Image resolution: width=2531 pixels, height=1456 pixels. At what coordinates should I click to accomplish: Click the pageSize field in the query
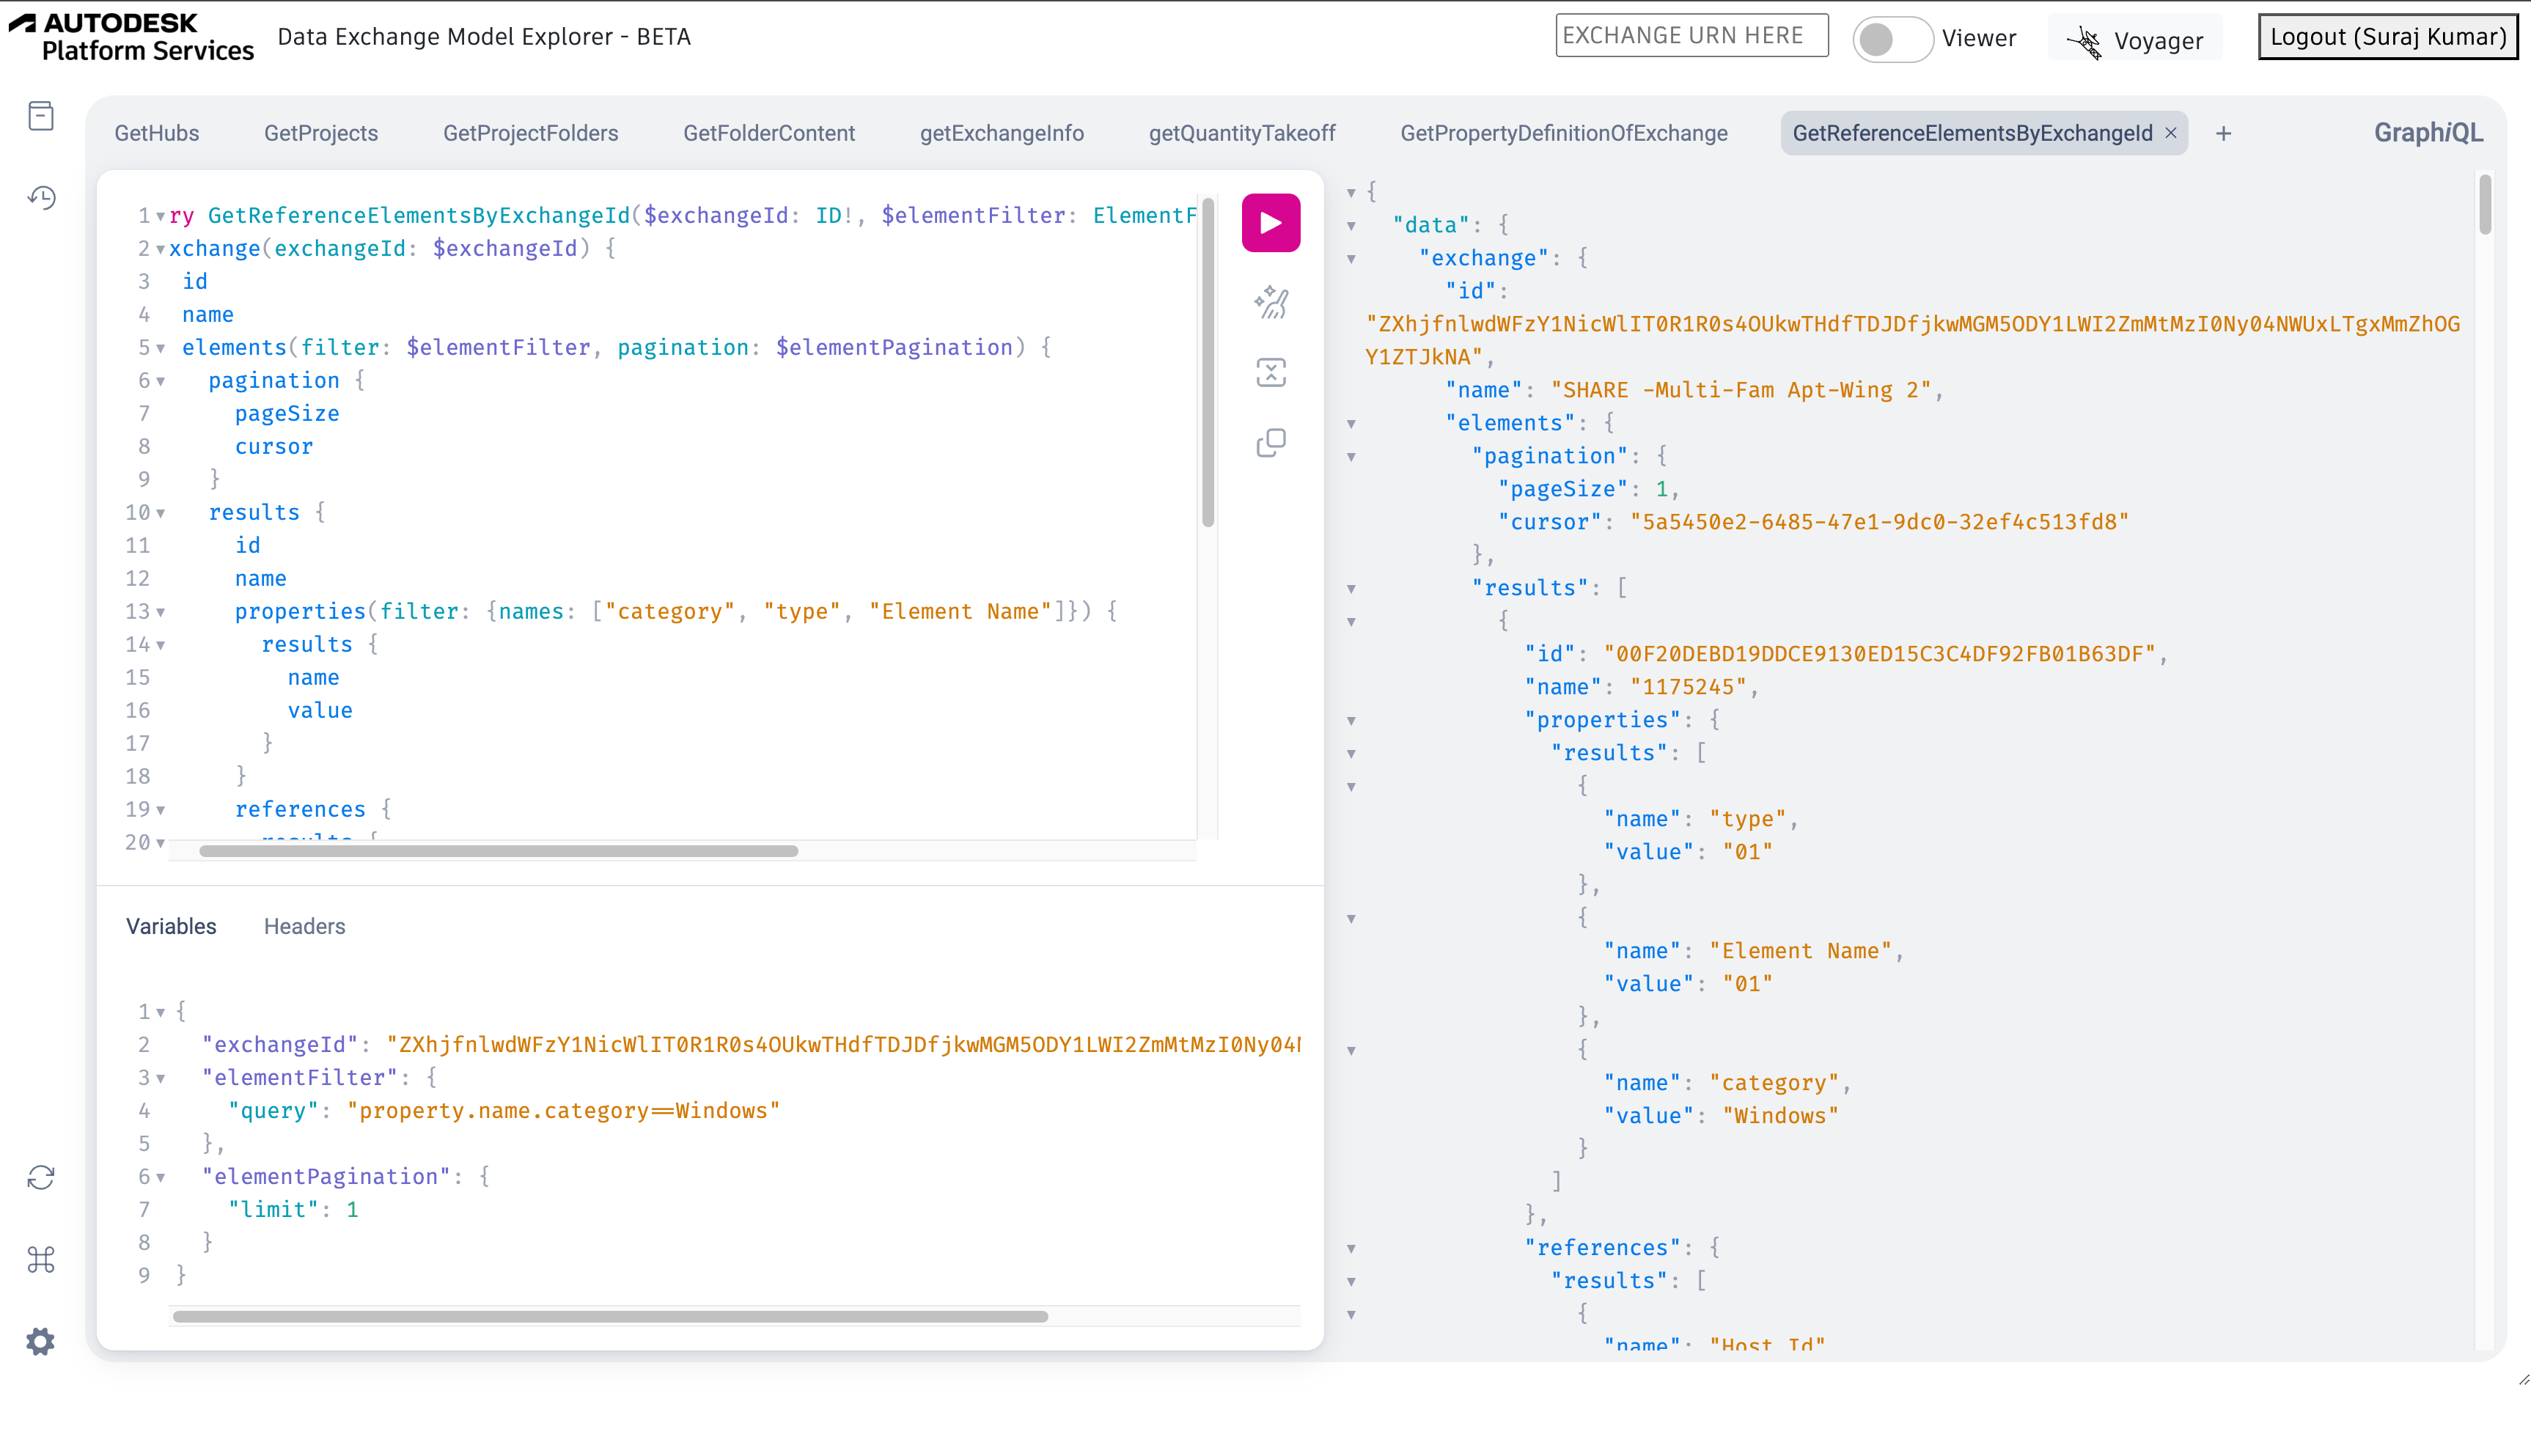pyautogui.click(x=287, y=413)
